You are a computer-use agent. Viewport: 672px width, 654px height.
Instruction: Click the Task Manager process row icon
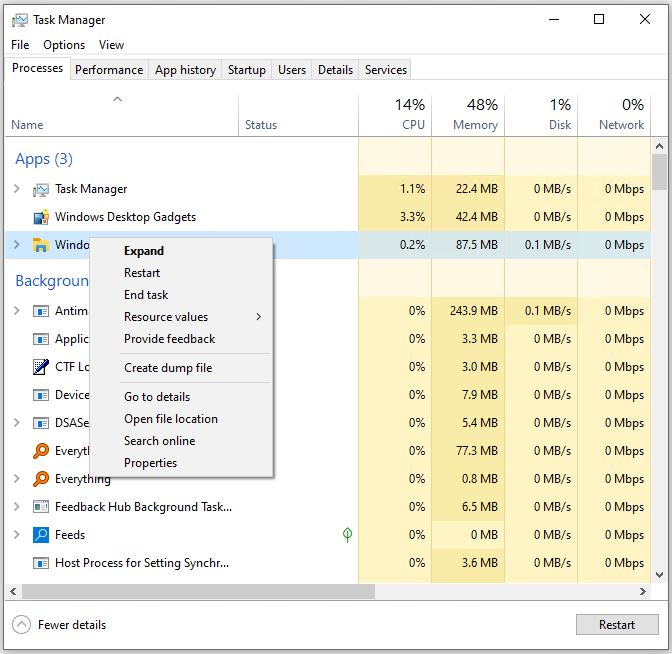41,189
